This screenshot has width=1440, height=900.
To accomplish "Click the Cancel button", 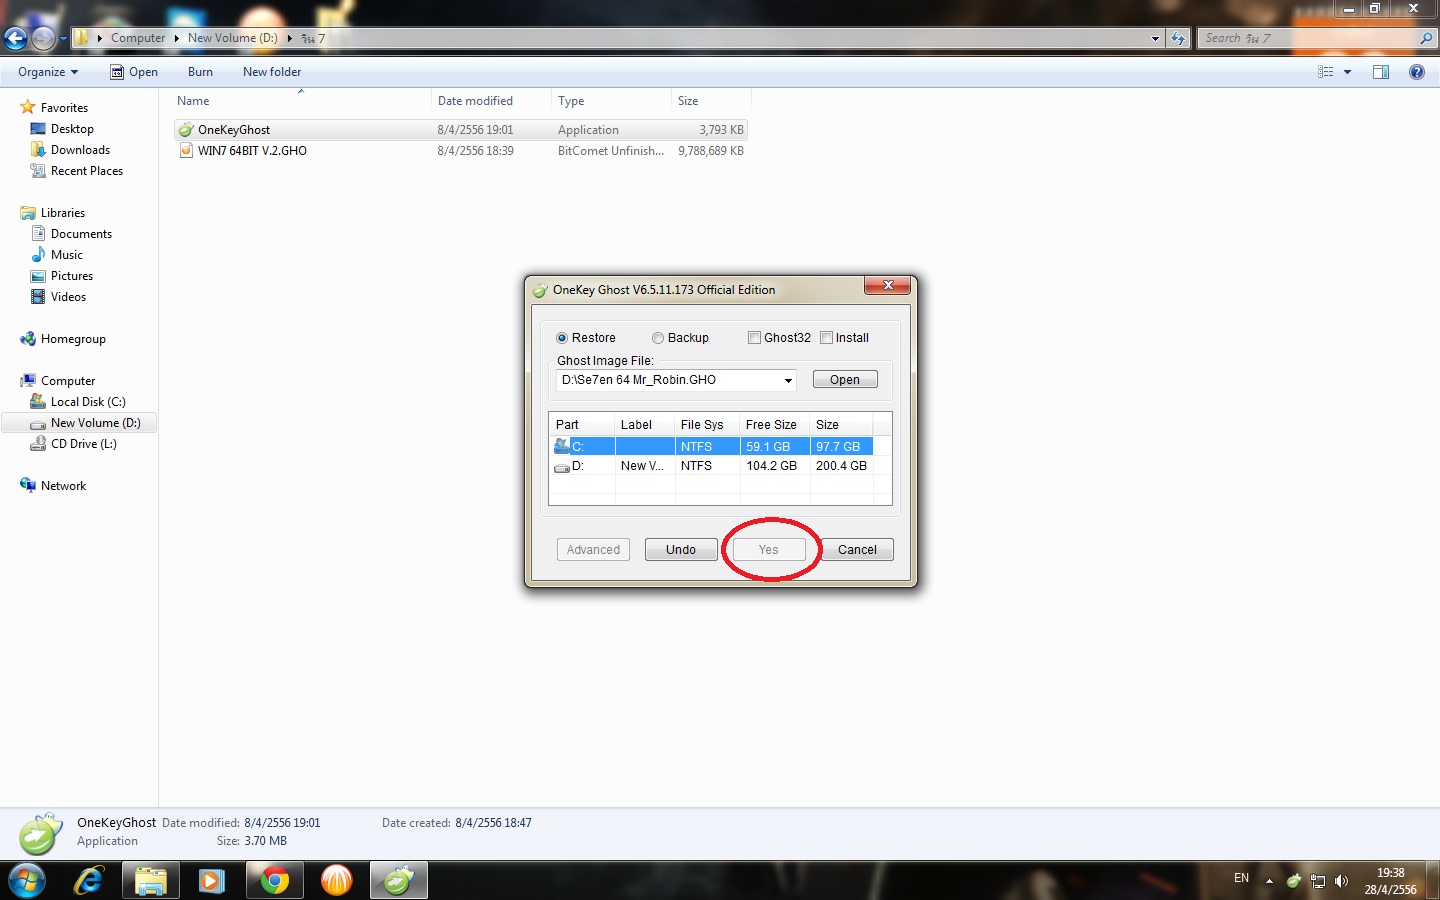I will [857, 550].
